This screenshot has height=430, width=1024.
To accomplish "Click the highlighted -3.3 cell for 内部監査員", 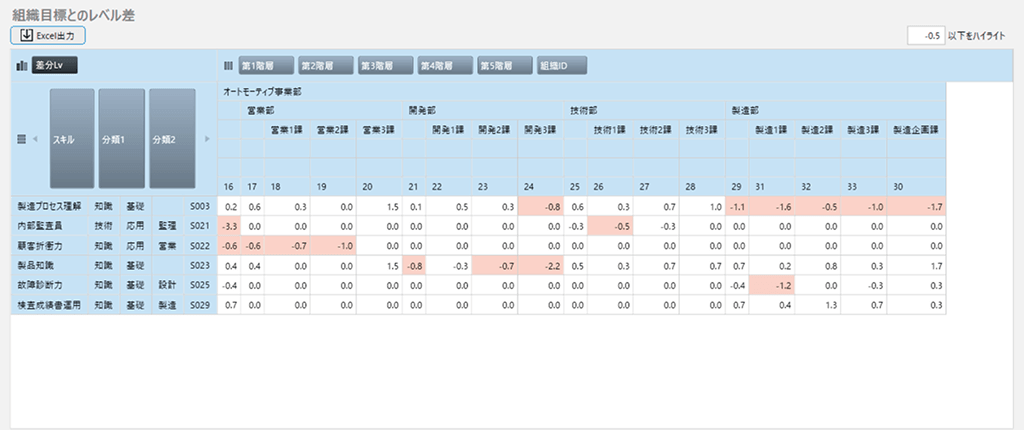I will 229,227.
